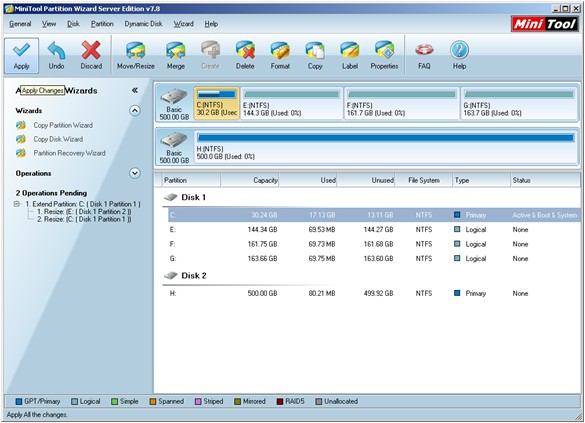Open the General menu
This screenshot has width=585, height=423.
pos(20,24)
